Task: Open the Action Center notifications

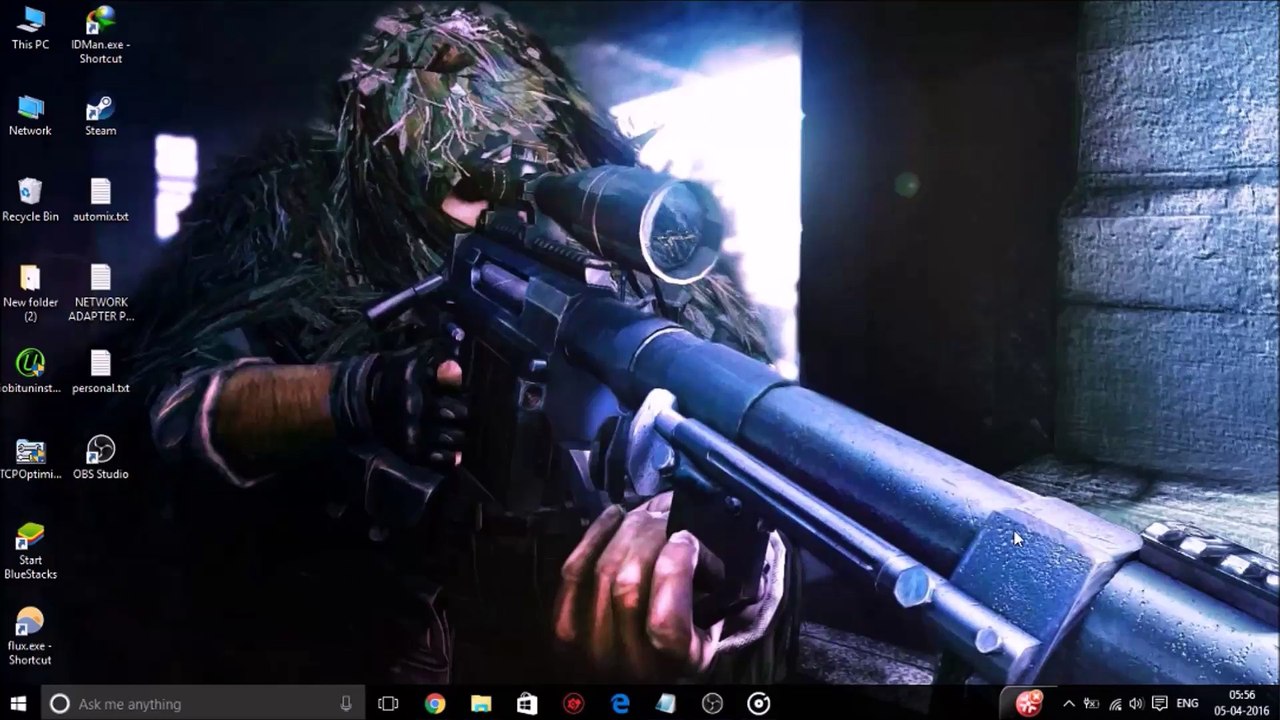Action: 1160,704
